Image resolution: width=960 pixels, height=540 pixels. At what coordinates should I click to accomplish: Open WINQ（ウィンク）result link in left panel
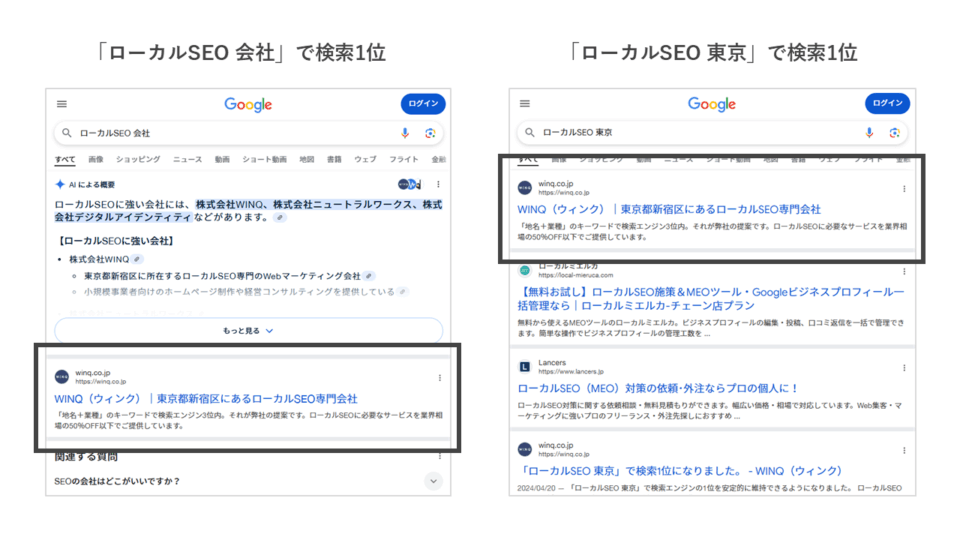(206, 399)
